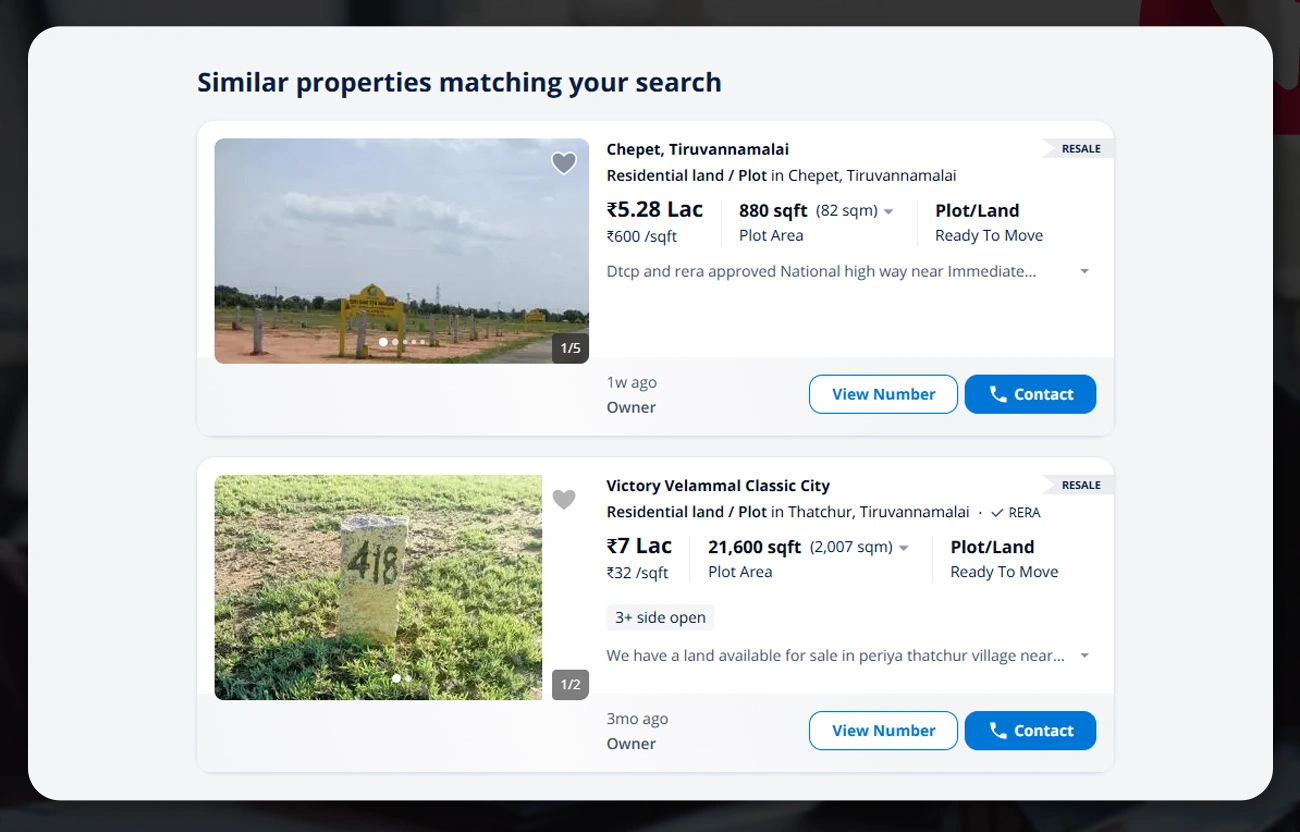View the plot 418 stone photo

tap(378, 587)
